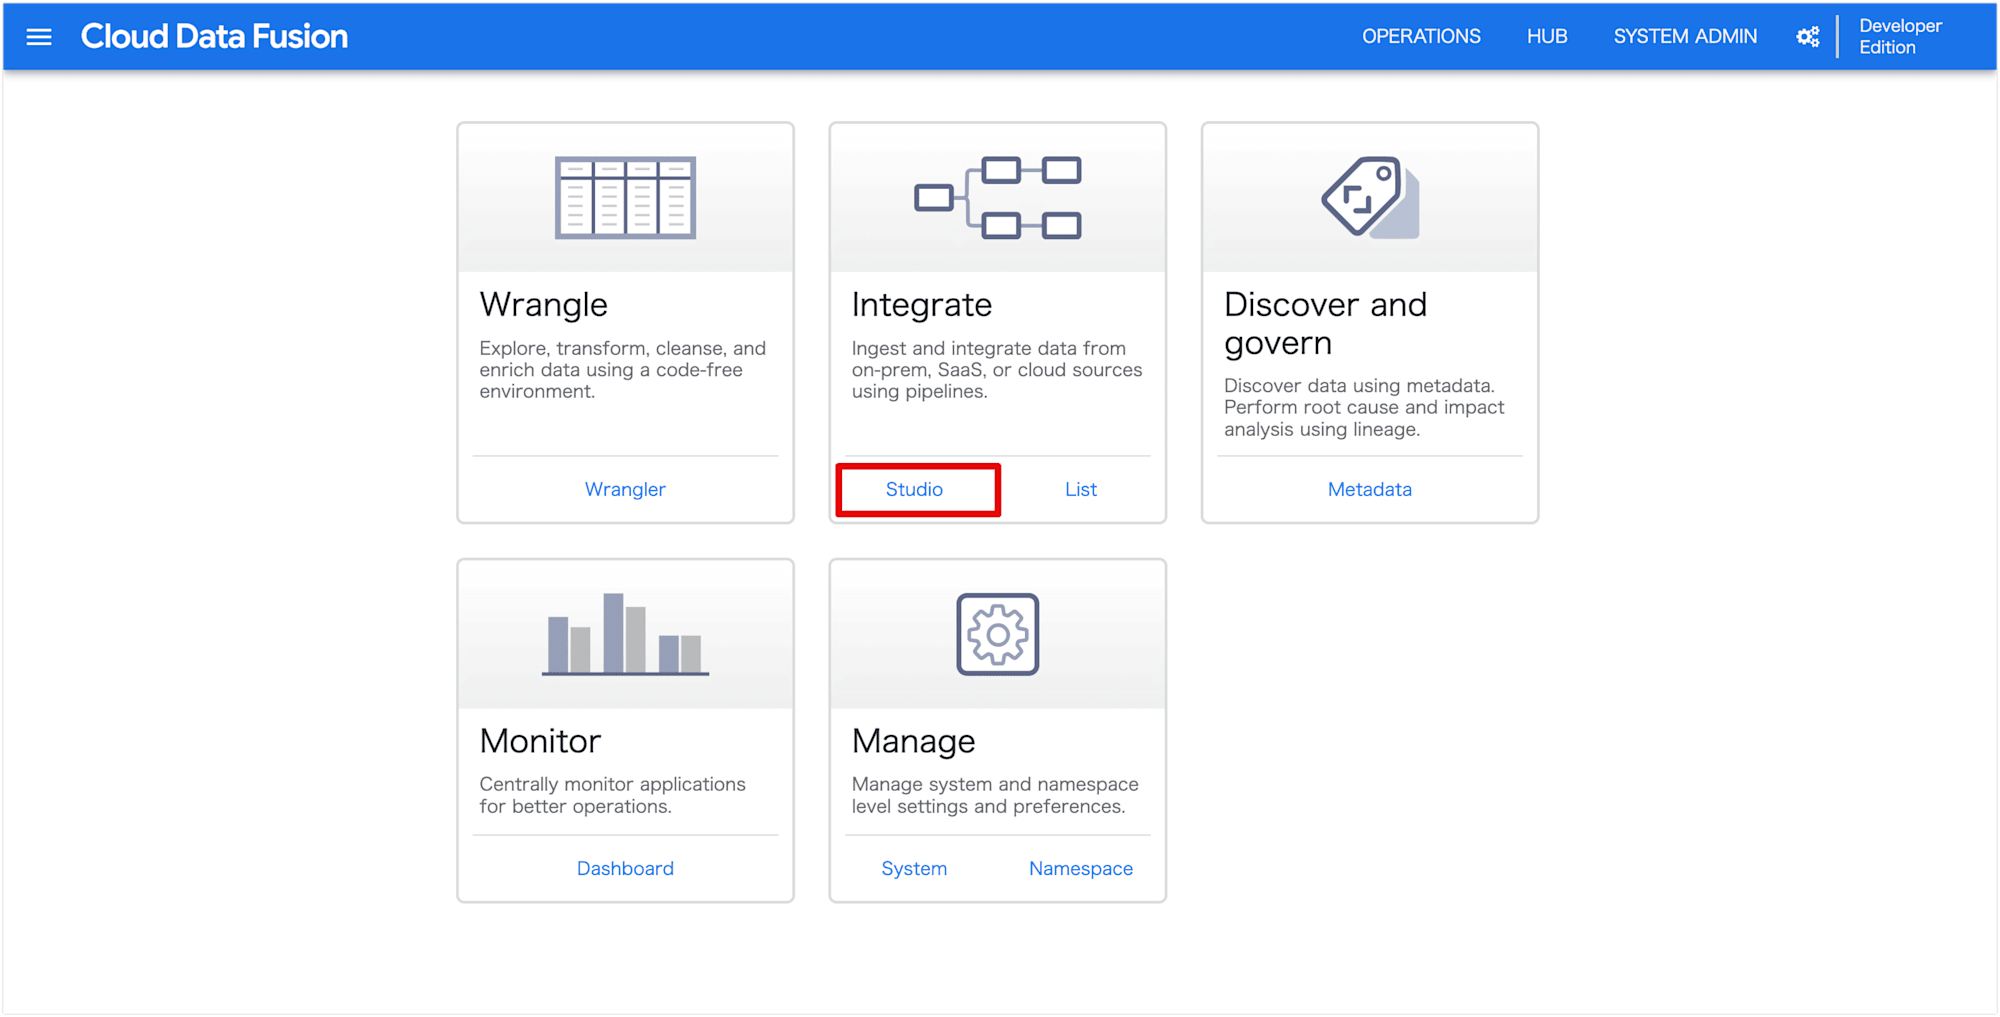The width and height of the screenshot is (2000, 1017).
Task: Click the Wrangle table illustration icon
Action: point(625,197)
